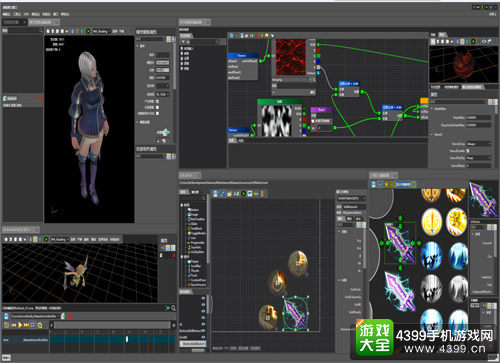Add a modifier with the green icon beside animation path
Viewport: 500px width, 363px height.
(x=63, y=316)
